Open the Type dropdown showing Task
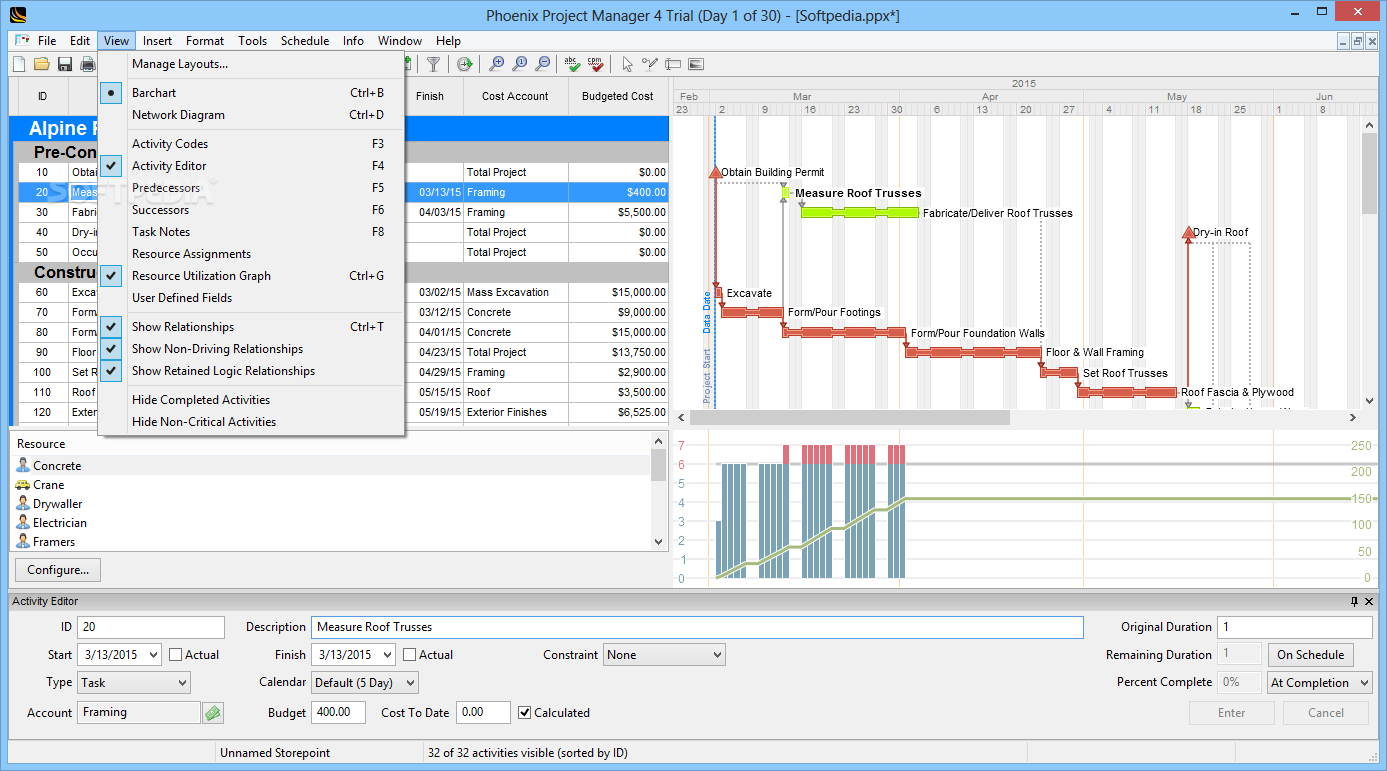This screenshot has width=1387, height=771. [x=133, y=683]
